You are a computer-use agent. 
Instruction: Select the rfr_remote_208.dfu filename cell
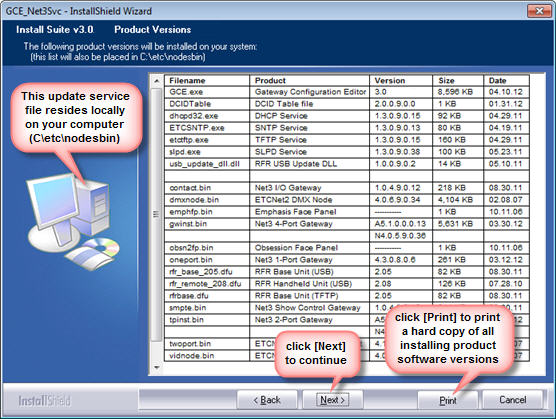coord(207,284)
